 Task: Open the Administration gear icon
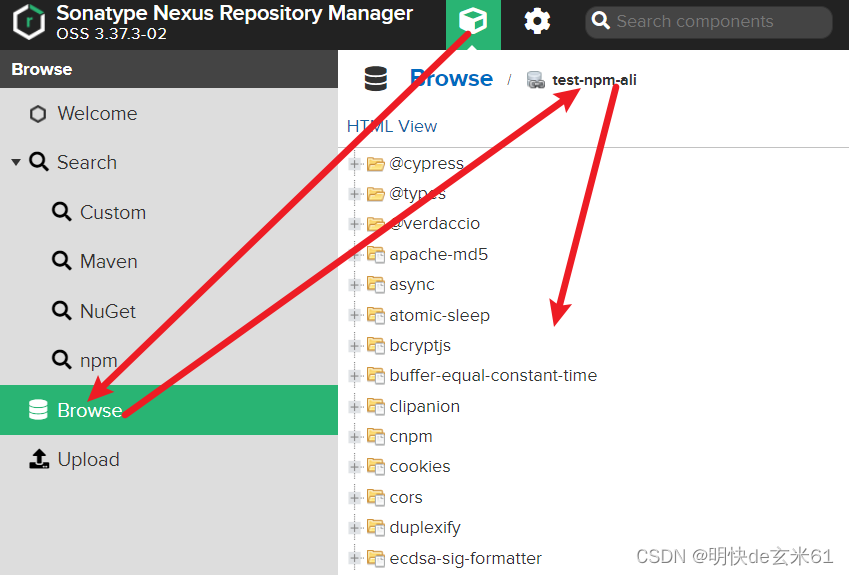537,22
